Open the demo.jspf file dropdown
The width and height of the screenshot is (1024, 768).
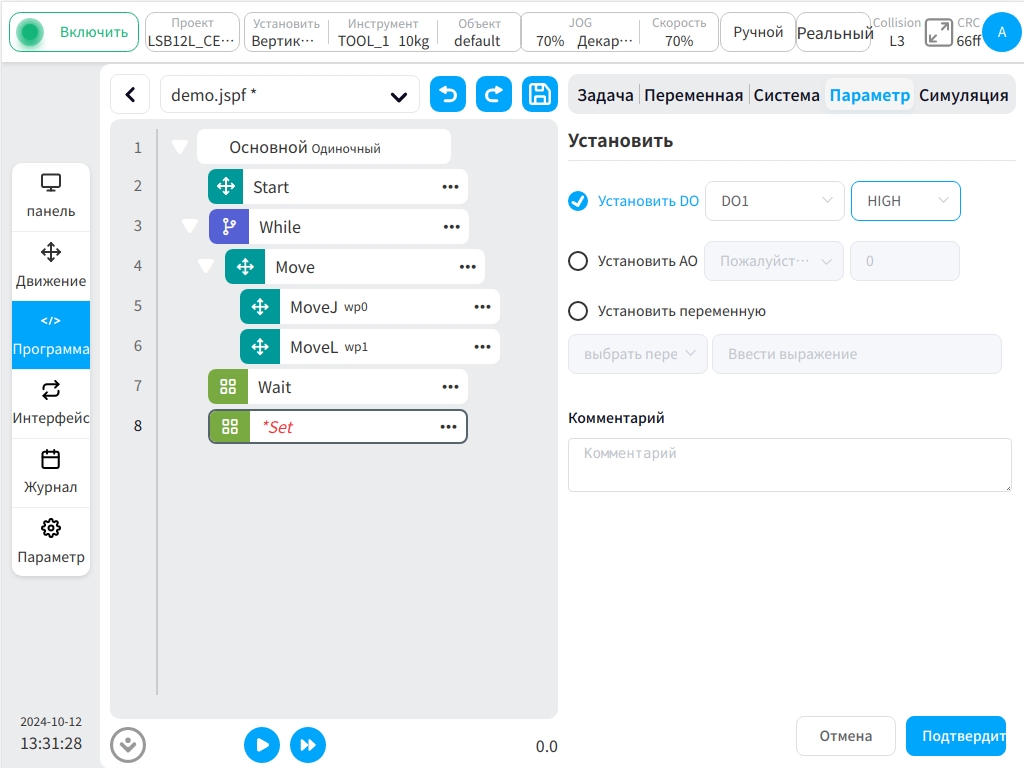289,95
